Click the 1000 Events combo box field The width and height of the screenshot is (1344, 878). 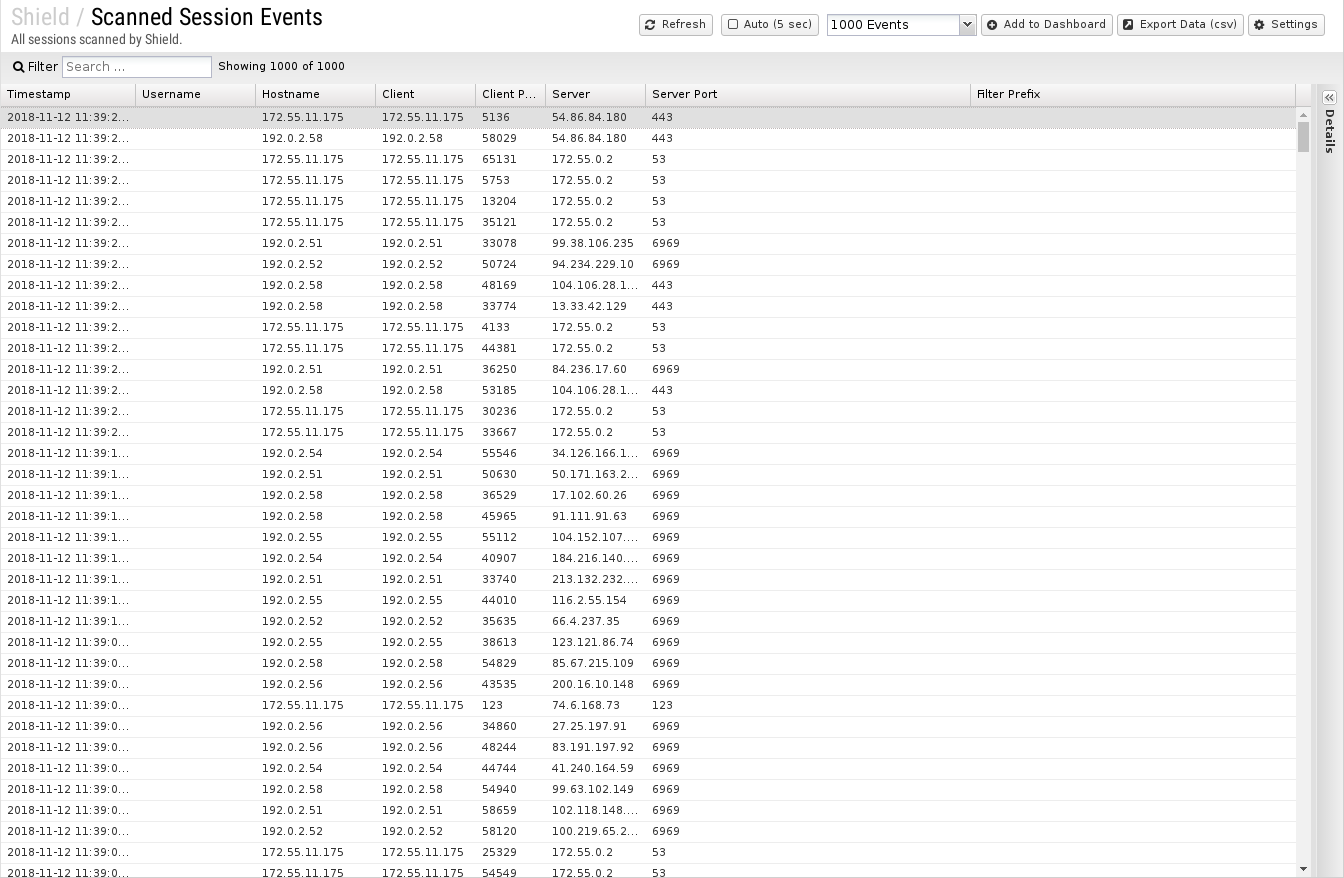click(893, 25)
